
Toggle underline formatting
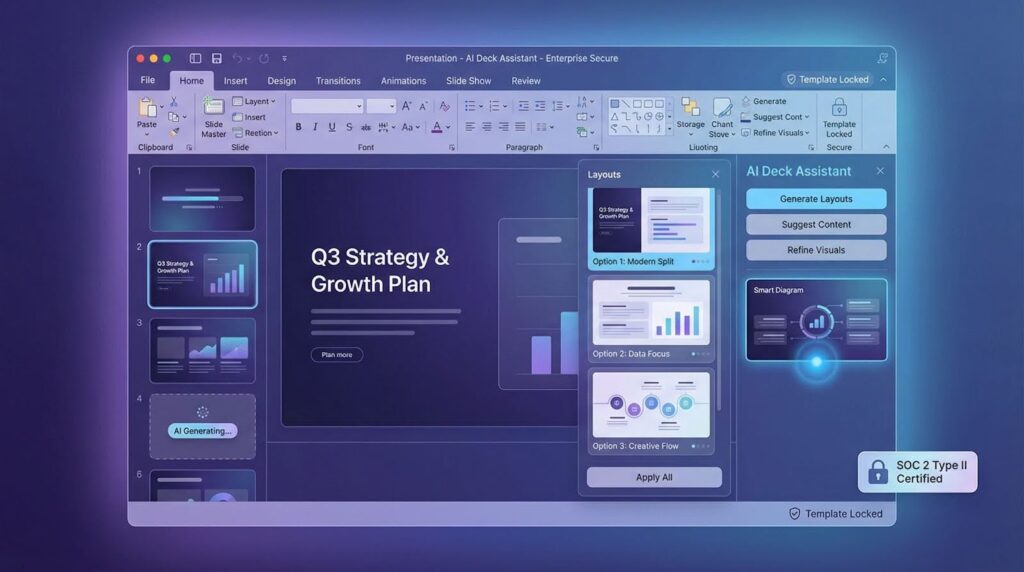(x=332, y=127)
